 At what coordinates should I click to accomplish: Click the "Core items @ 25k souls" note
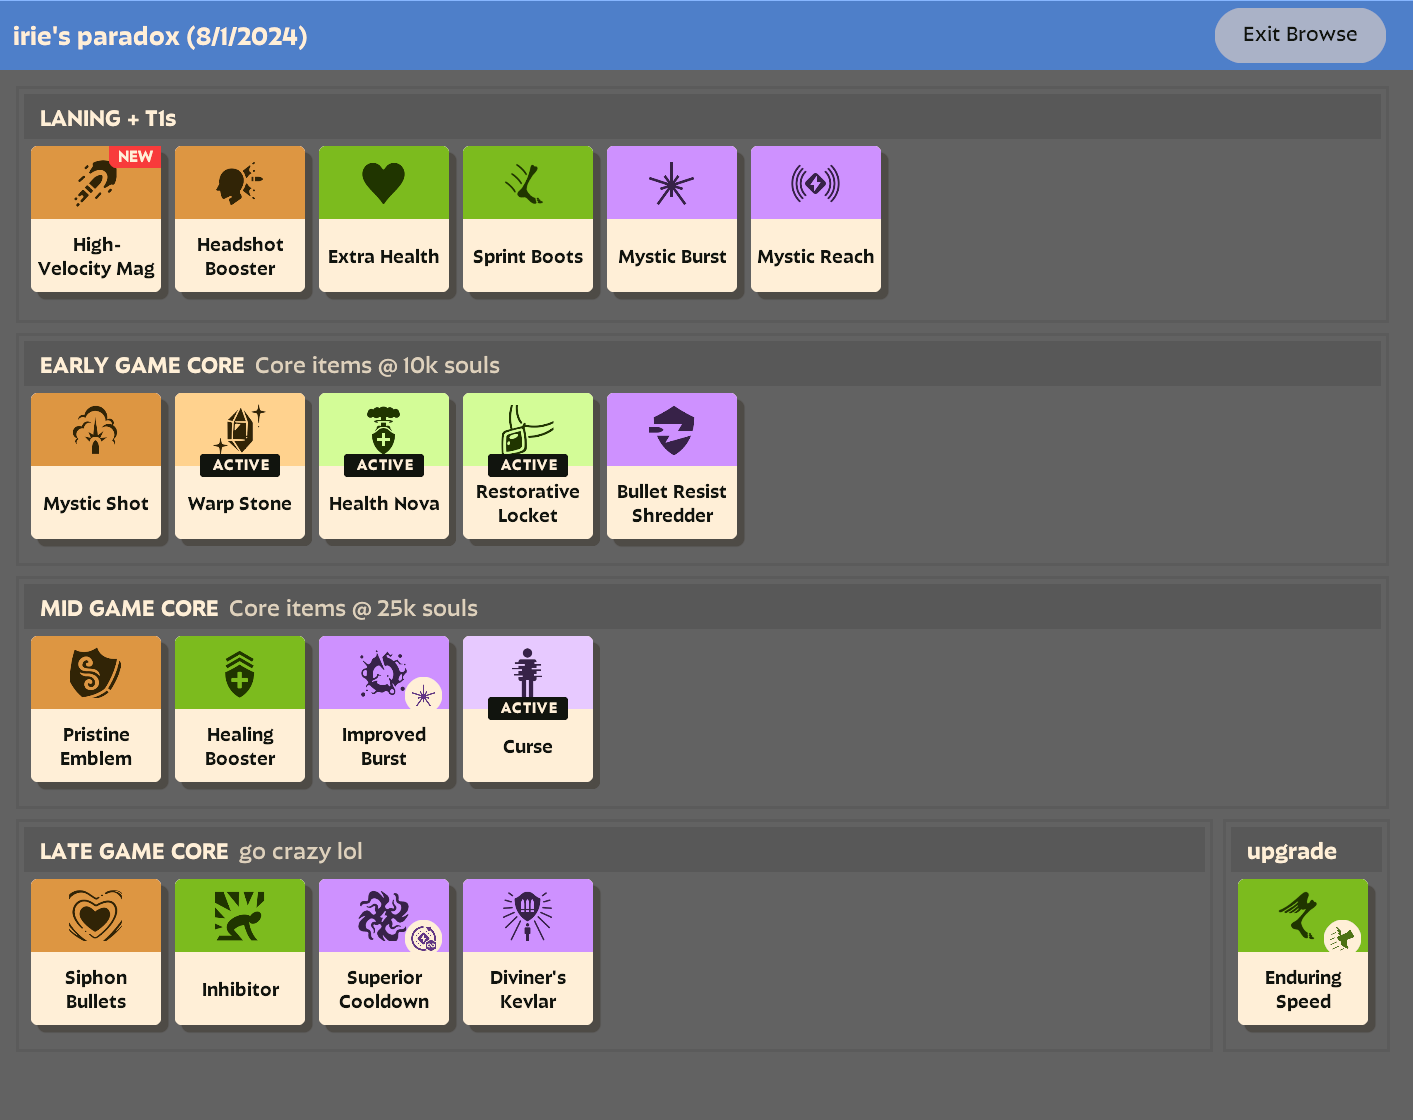[353, 608]
